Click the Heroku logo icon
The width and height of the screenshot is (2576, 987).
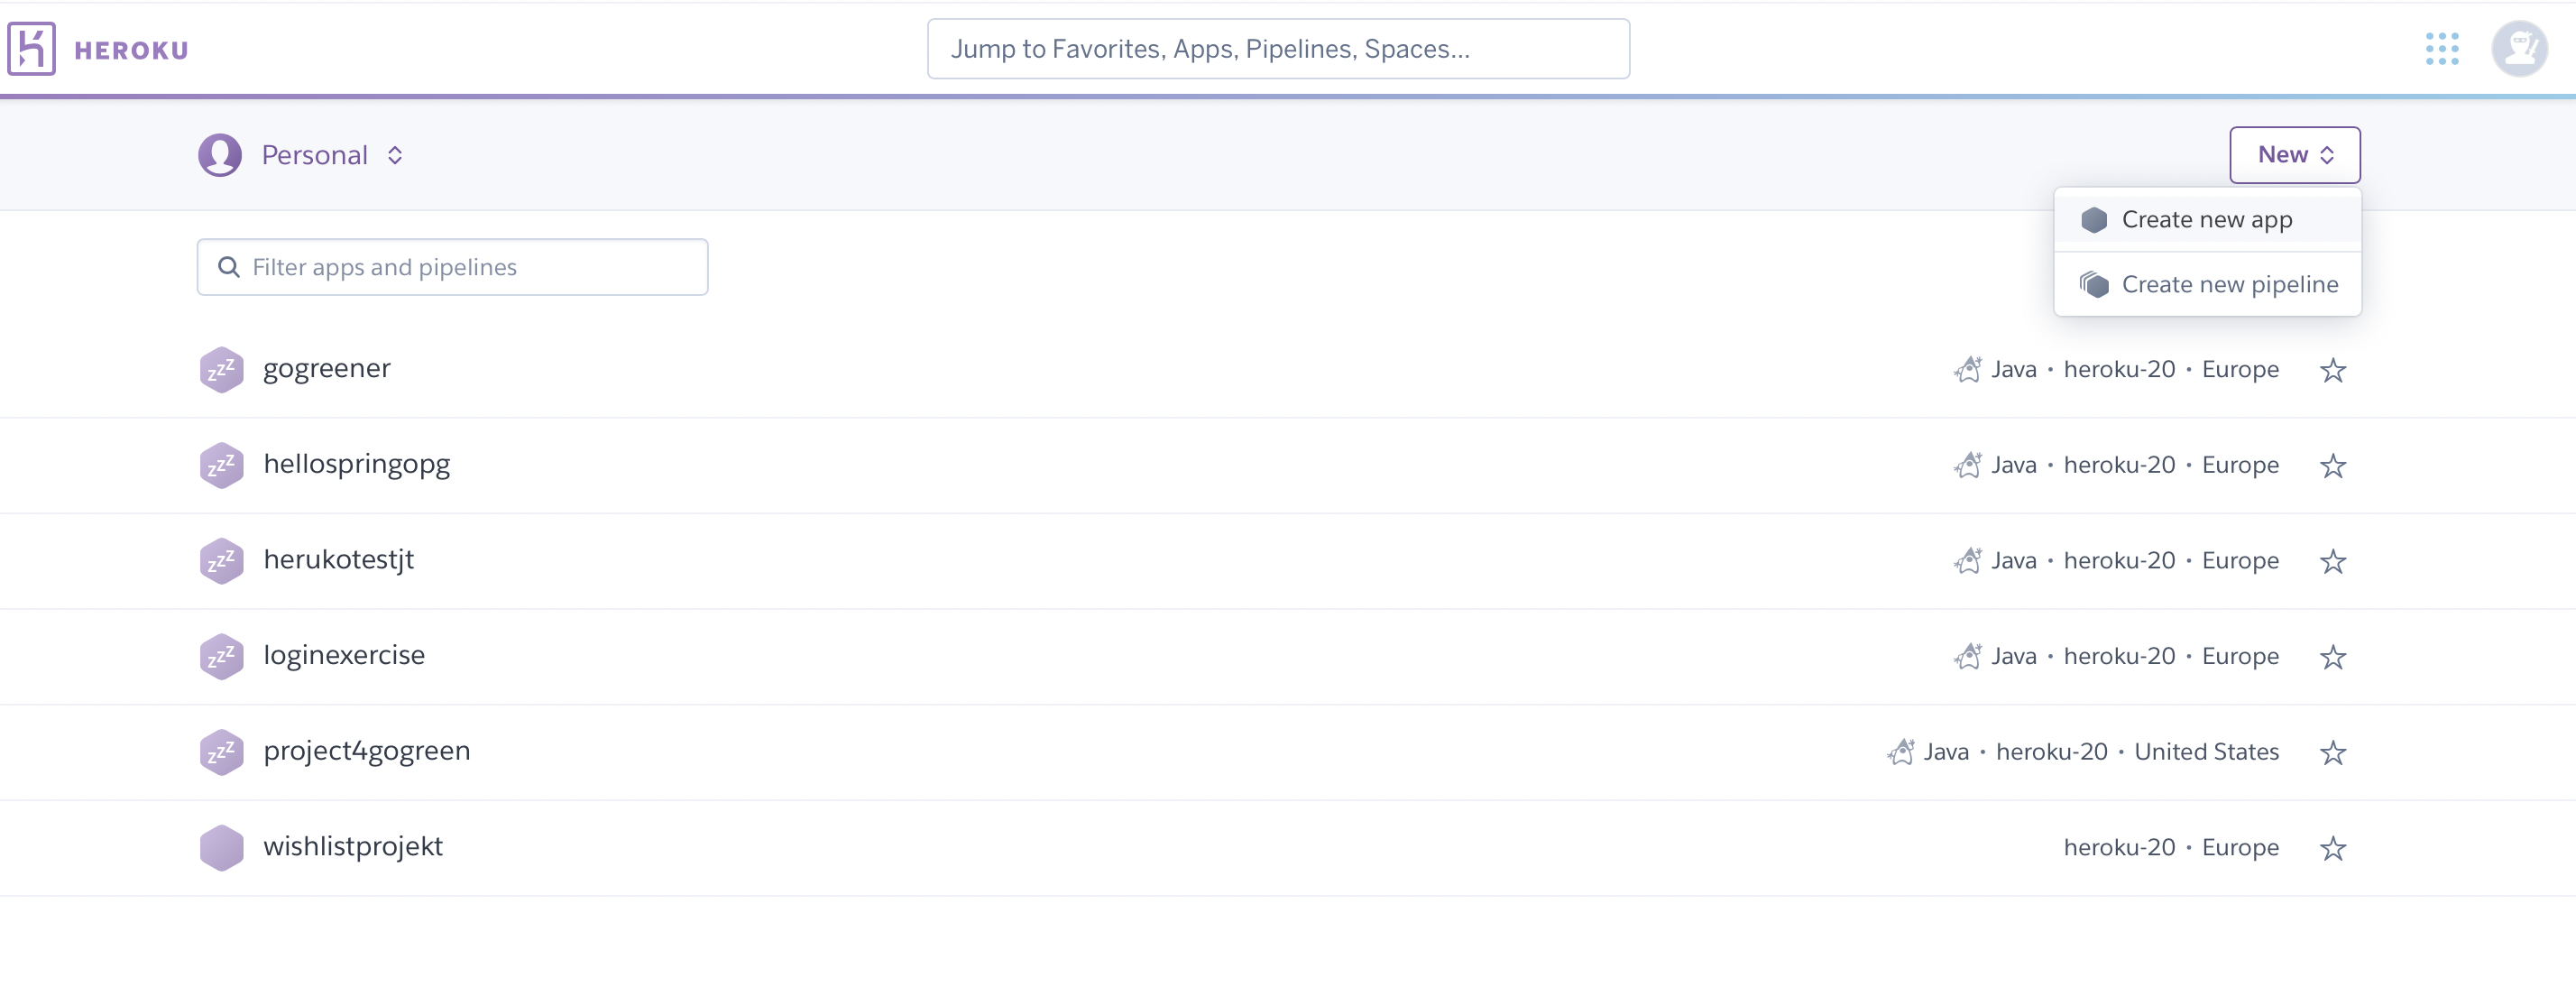[x=31, y=49]
